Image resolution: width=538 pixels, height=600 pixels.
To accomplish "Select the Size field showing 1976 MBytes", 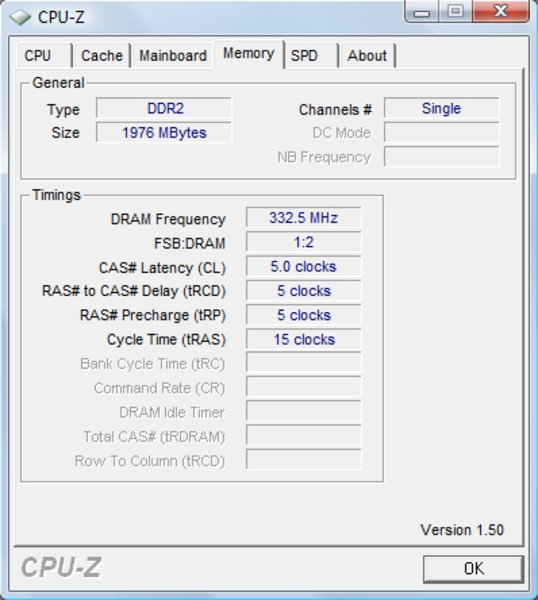I will point(164,133).
